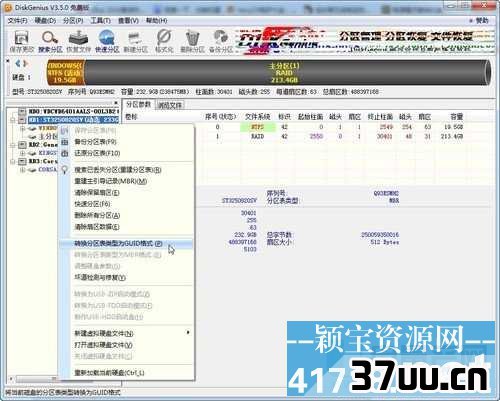This screenshot has width=500, height=401.
Task: Expand the CORSA partition node under HD3
Action: [23, 170]
